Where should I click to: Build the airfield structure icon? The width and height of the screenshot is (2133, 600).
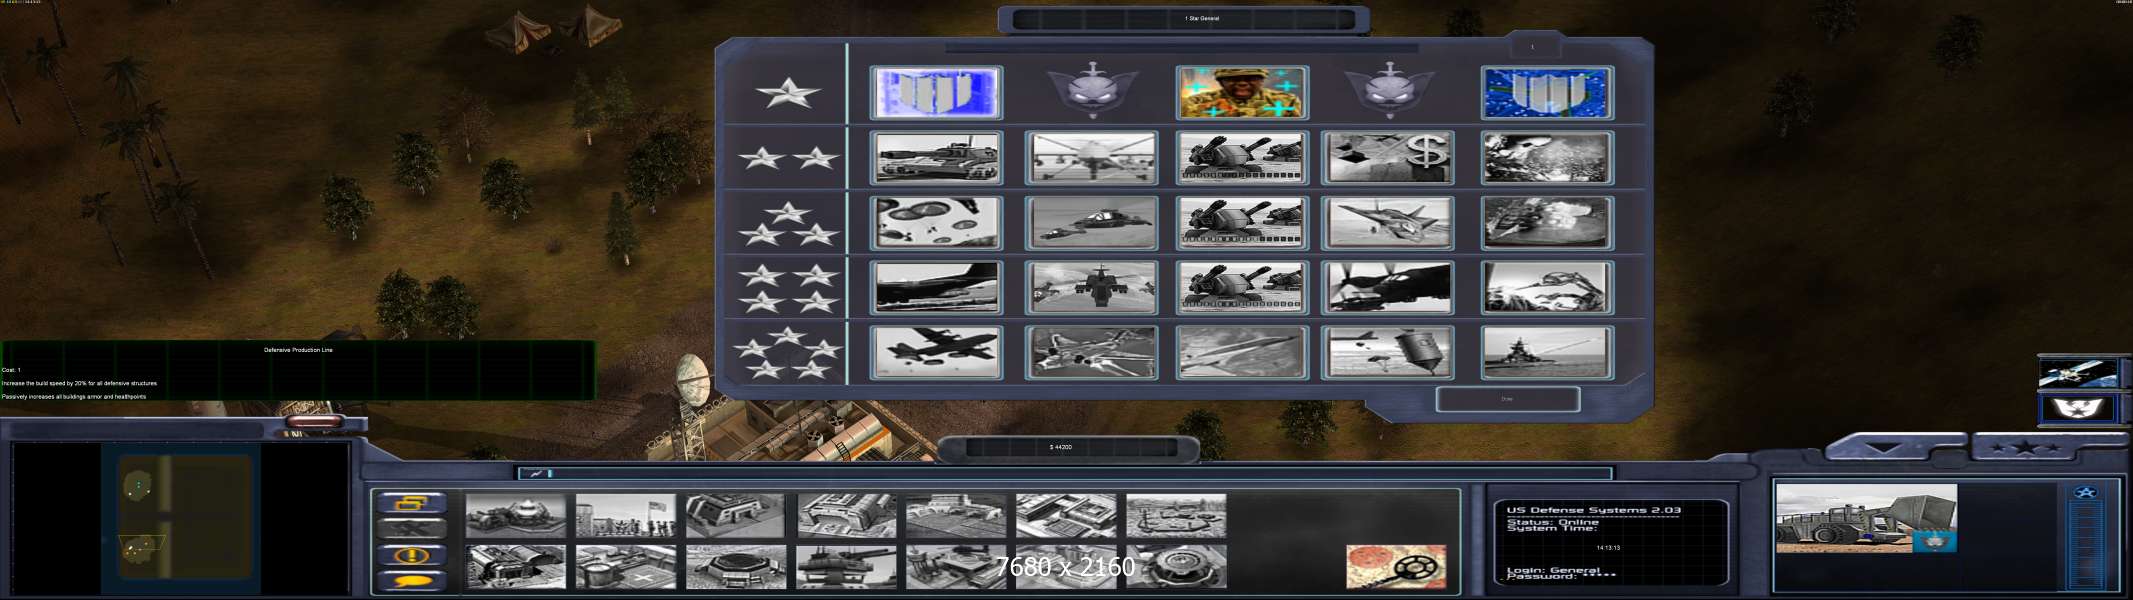tap(956, 516)
